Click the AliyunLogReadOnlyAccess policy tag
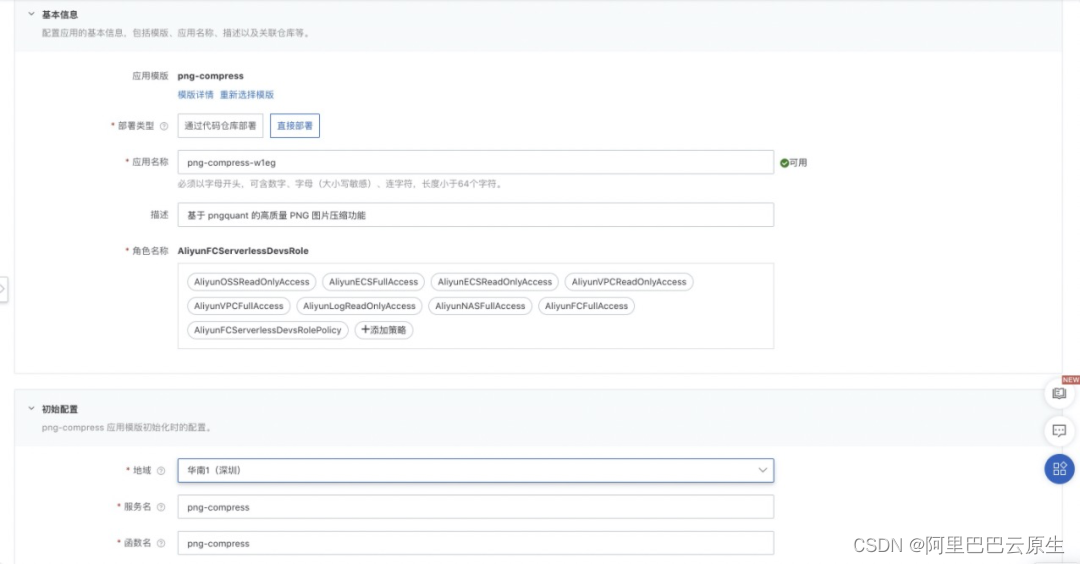 tap(359, 306)
